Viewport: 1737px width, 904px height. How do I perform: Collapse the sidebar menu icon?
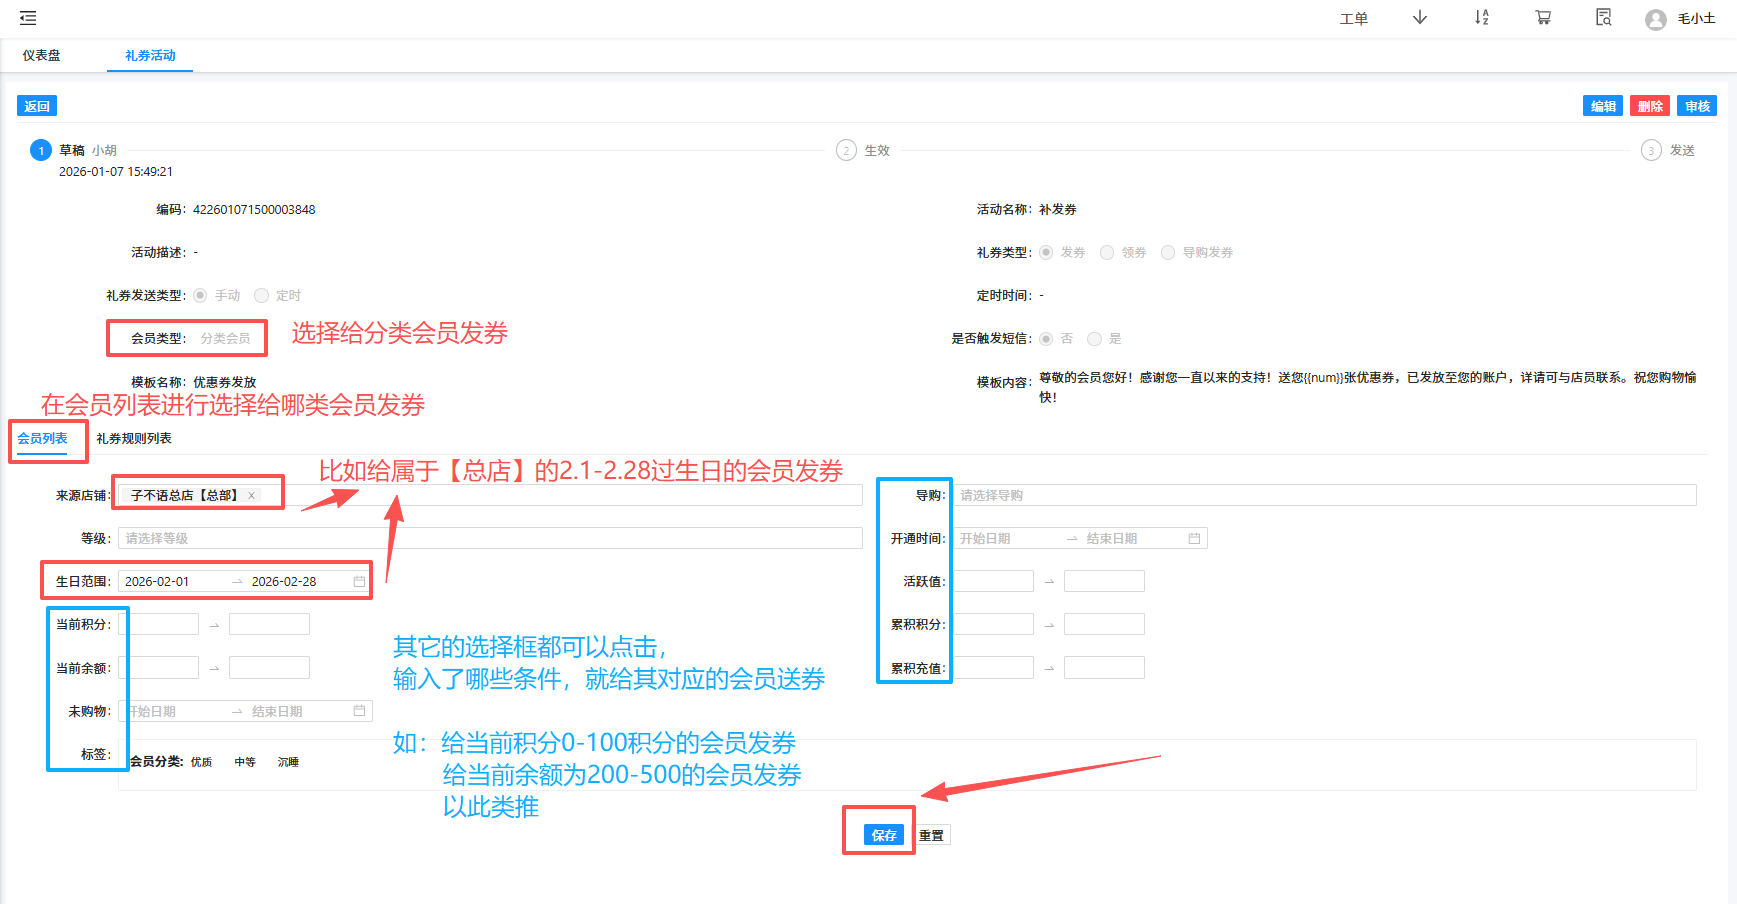28,18
